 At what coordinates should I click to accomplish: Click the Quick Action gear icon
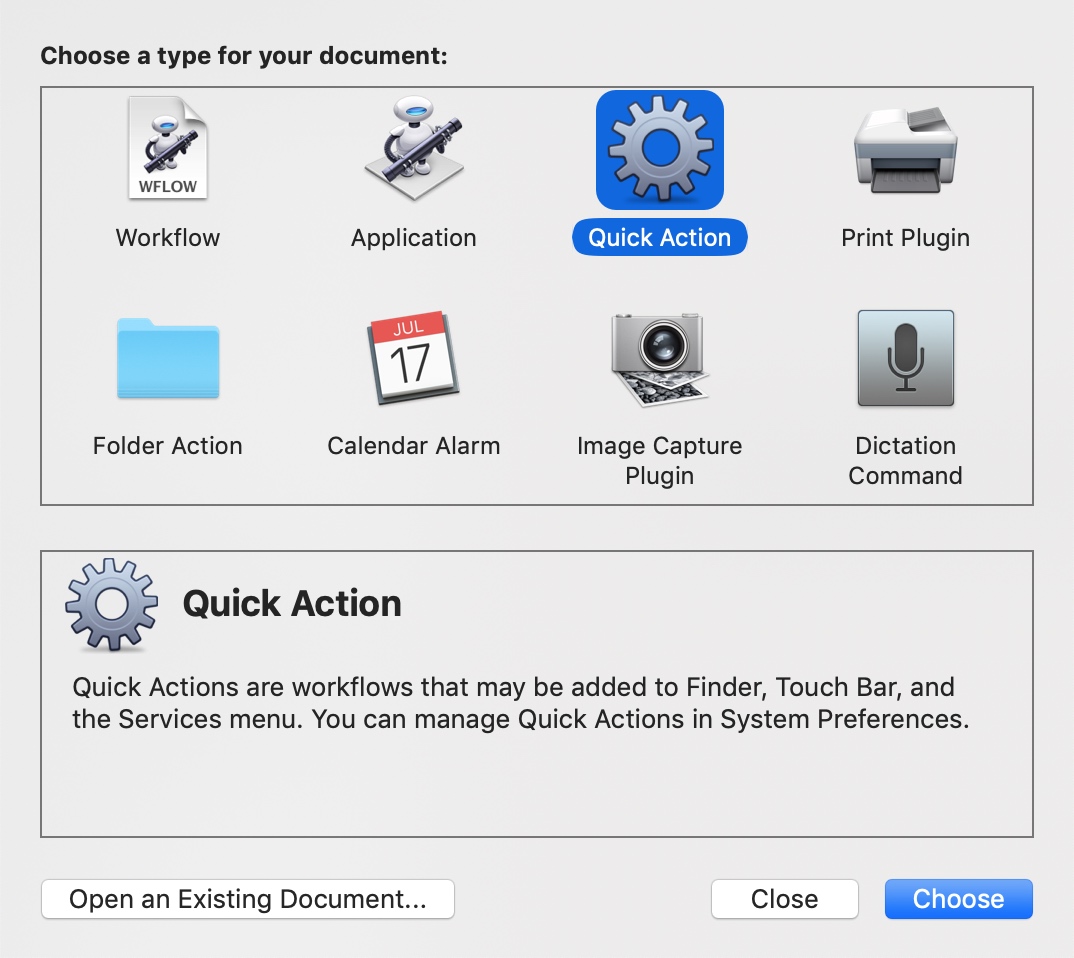point(660,150)
